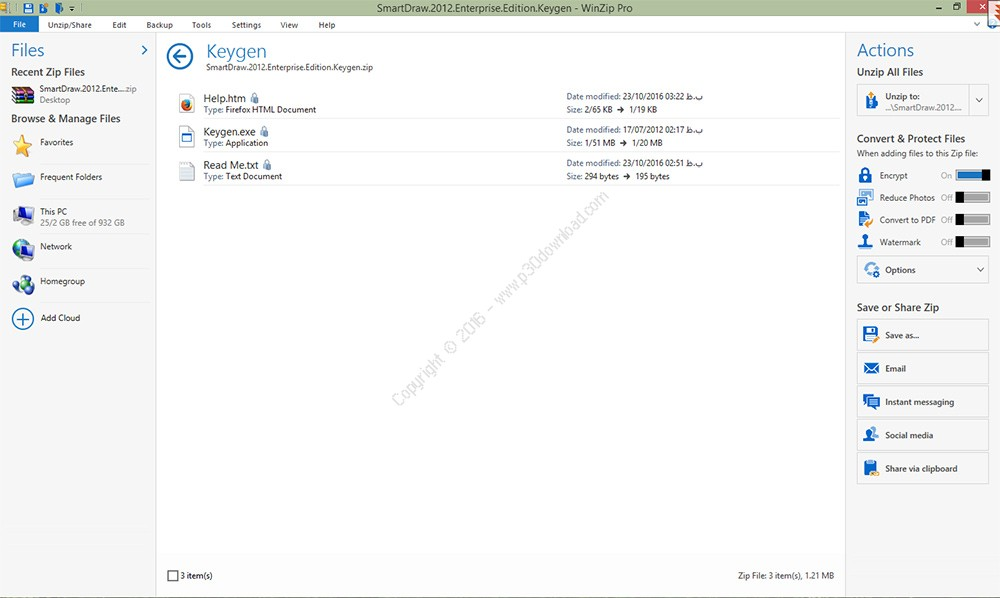Open the File tab
The height and width of the screenshot is (598, 1000).
click(x=19, y=24)
